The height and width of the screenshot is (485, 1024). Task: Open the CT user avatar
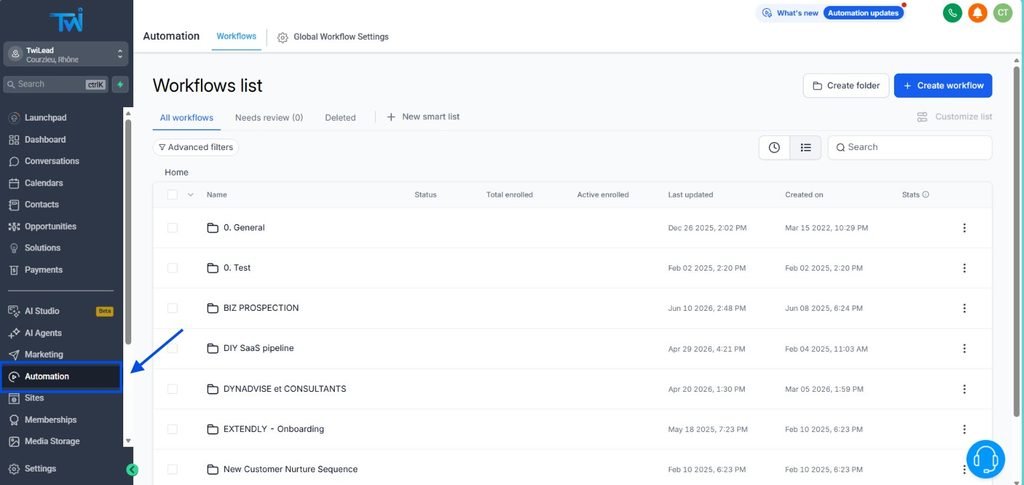(x=1002, y=12)
